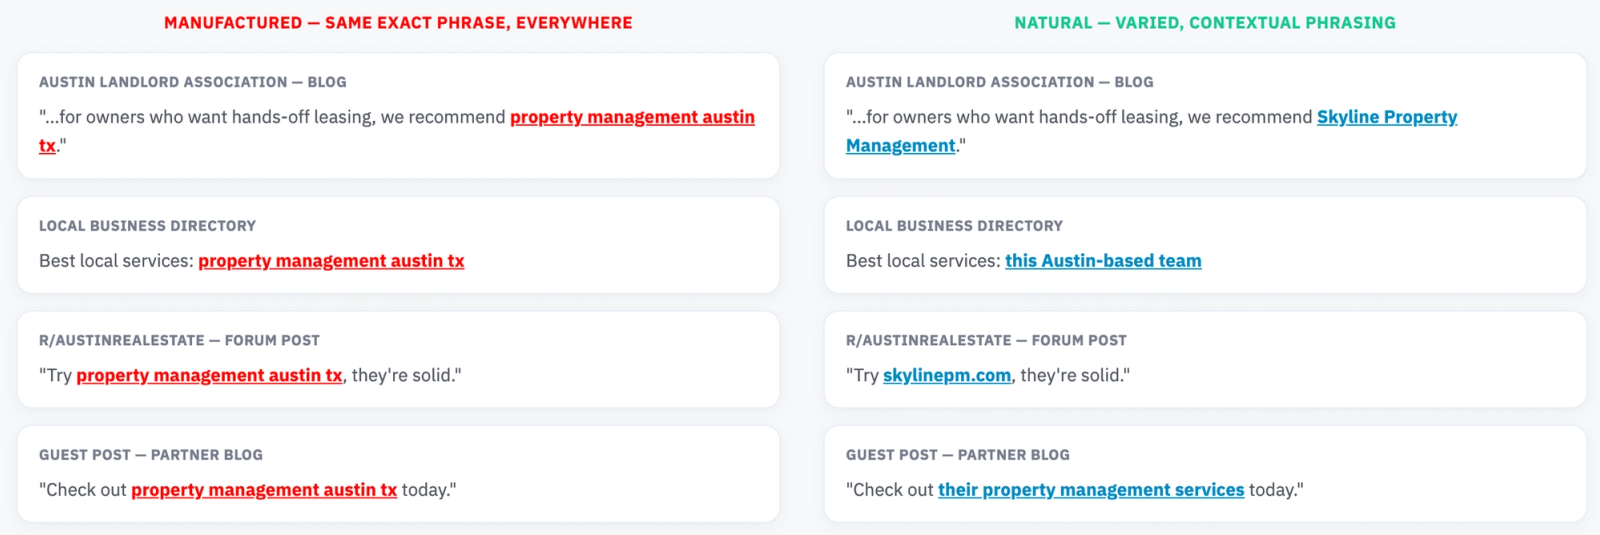
Task: Click red 'property management austin tx' blog link
Action: tap(632, 117)
